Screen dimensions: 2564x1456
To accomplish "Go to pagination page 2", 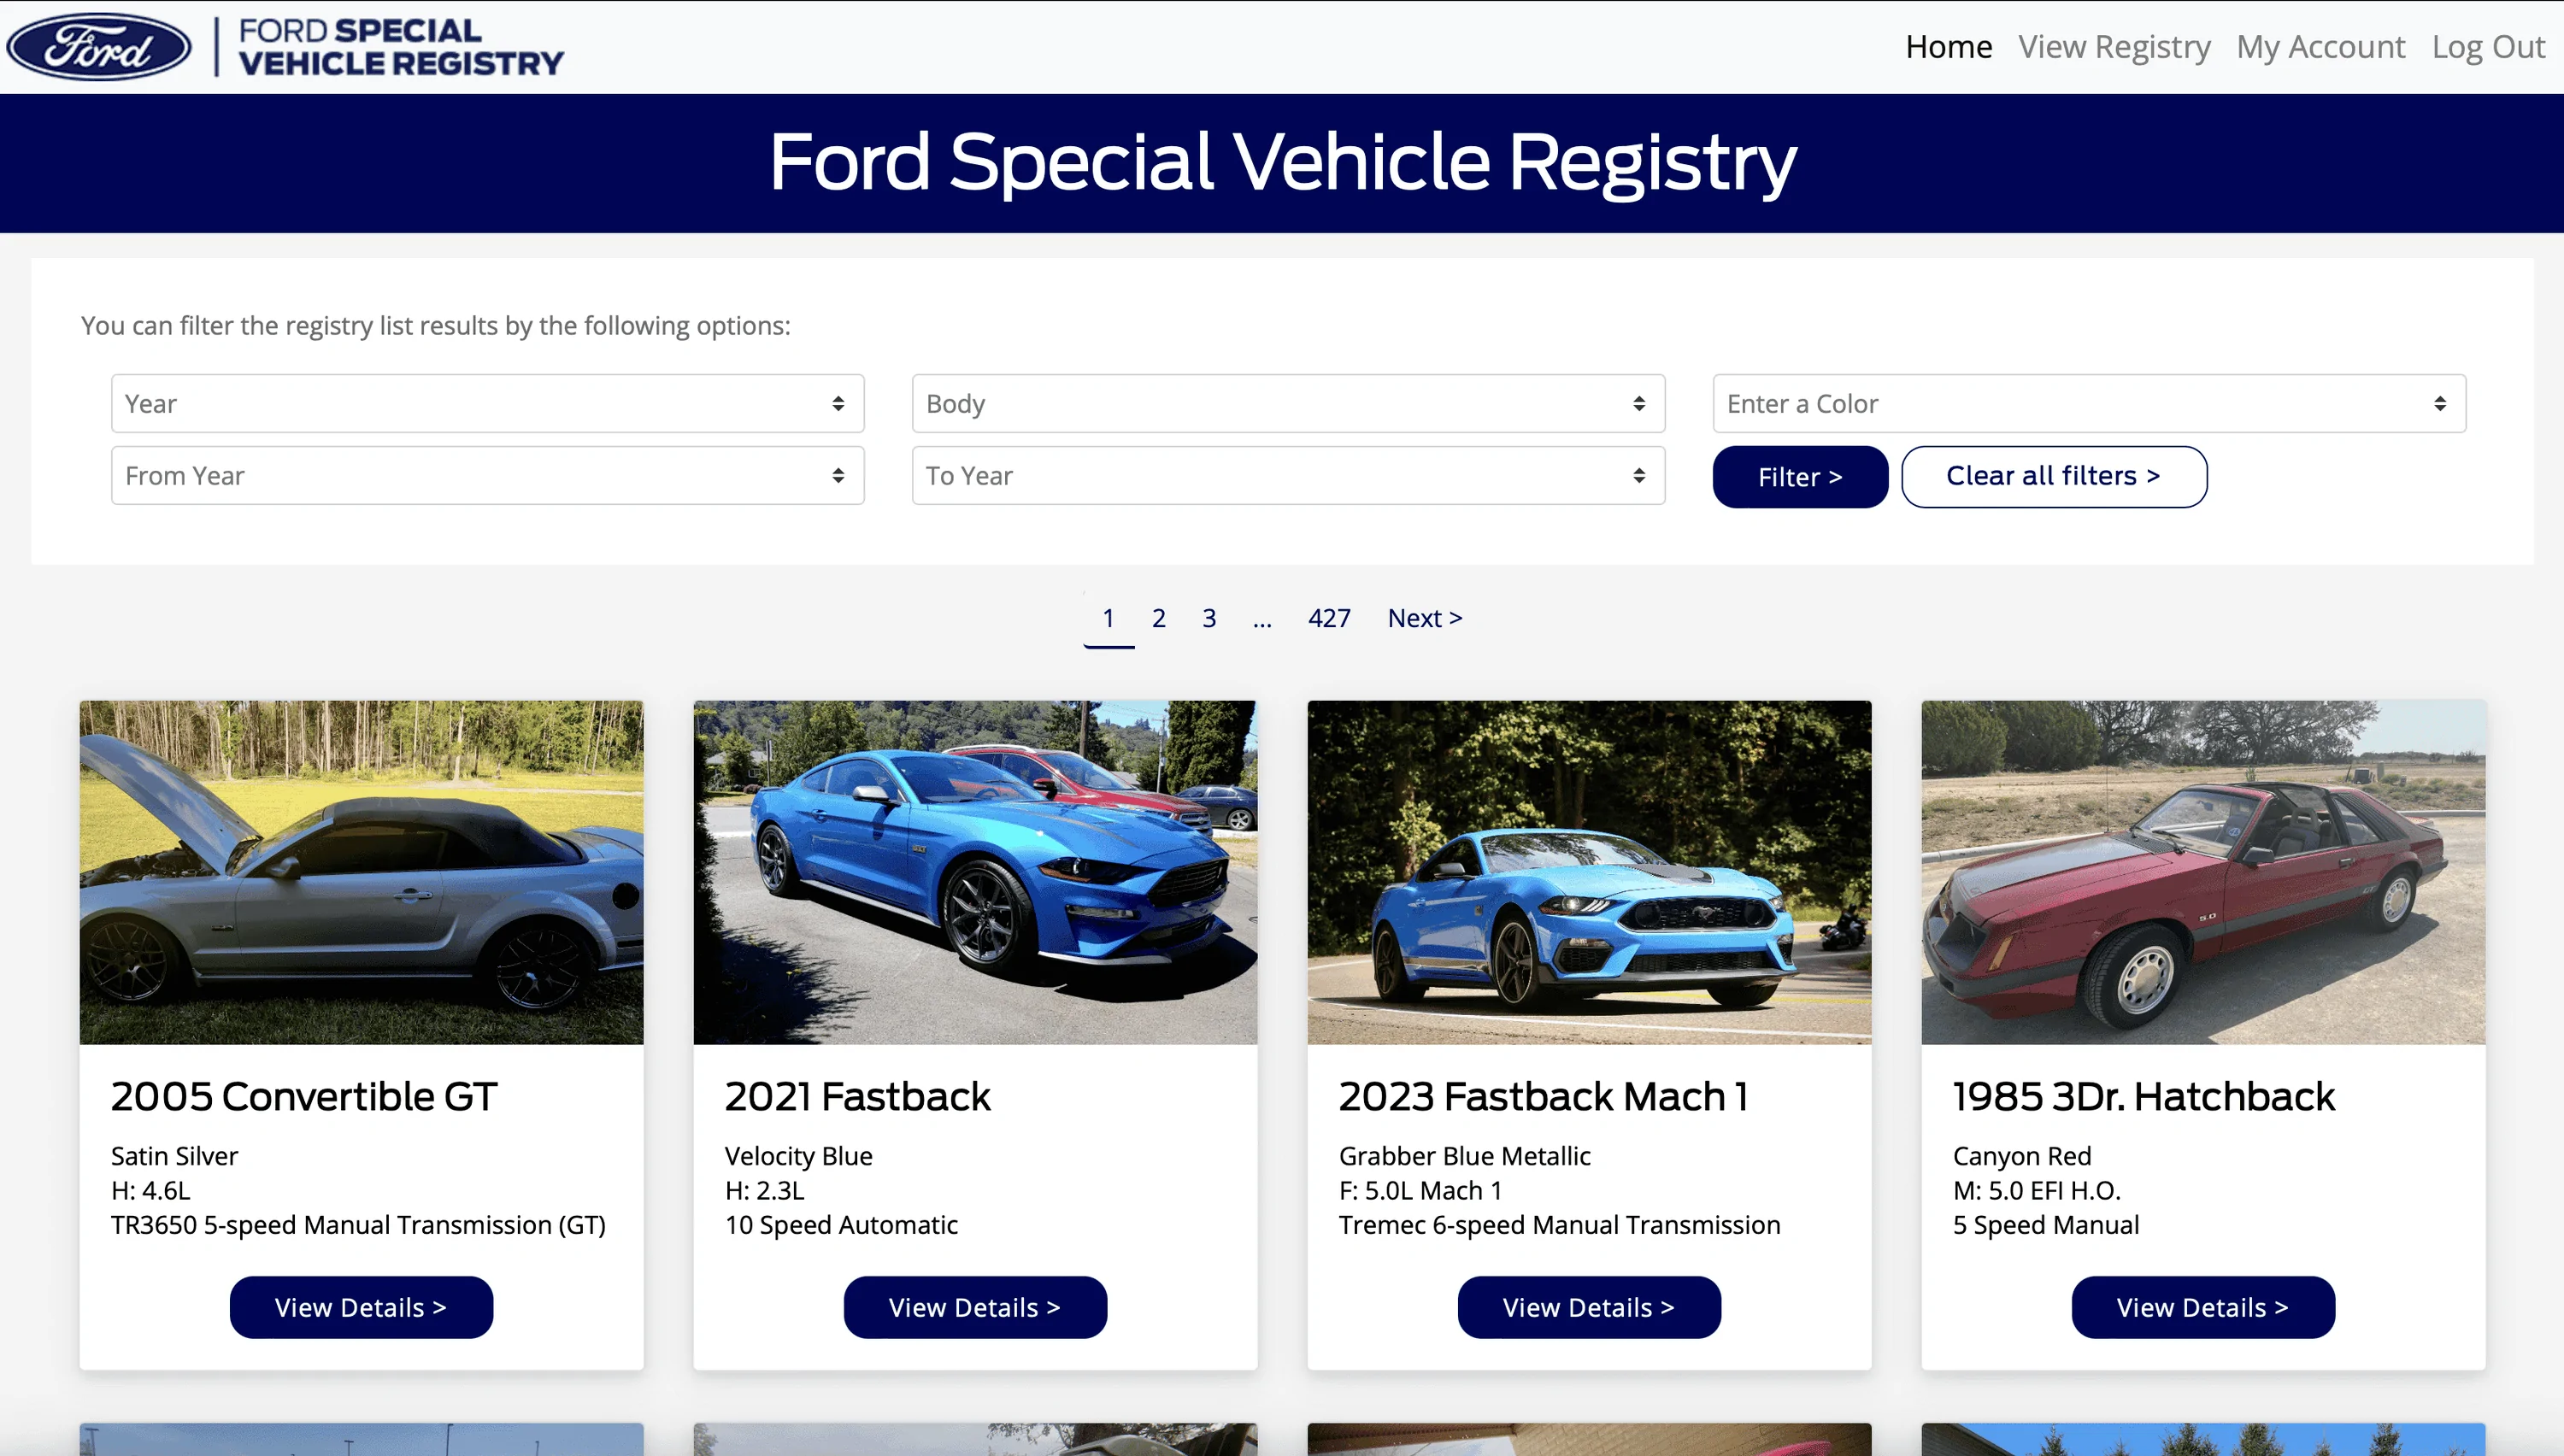I will click(x=1158, y=618).
